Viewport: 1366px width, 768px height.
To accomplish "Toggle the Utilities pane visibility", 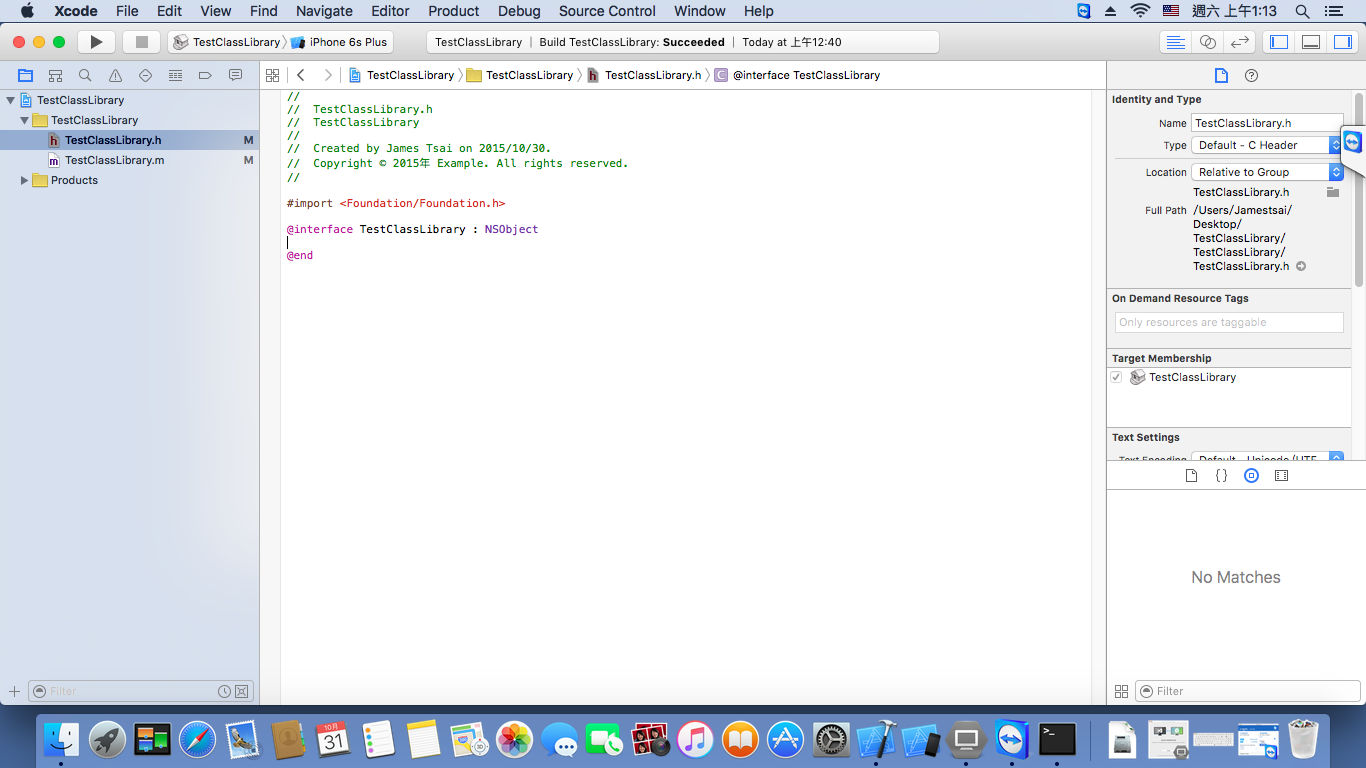I will point(1342,42).
